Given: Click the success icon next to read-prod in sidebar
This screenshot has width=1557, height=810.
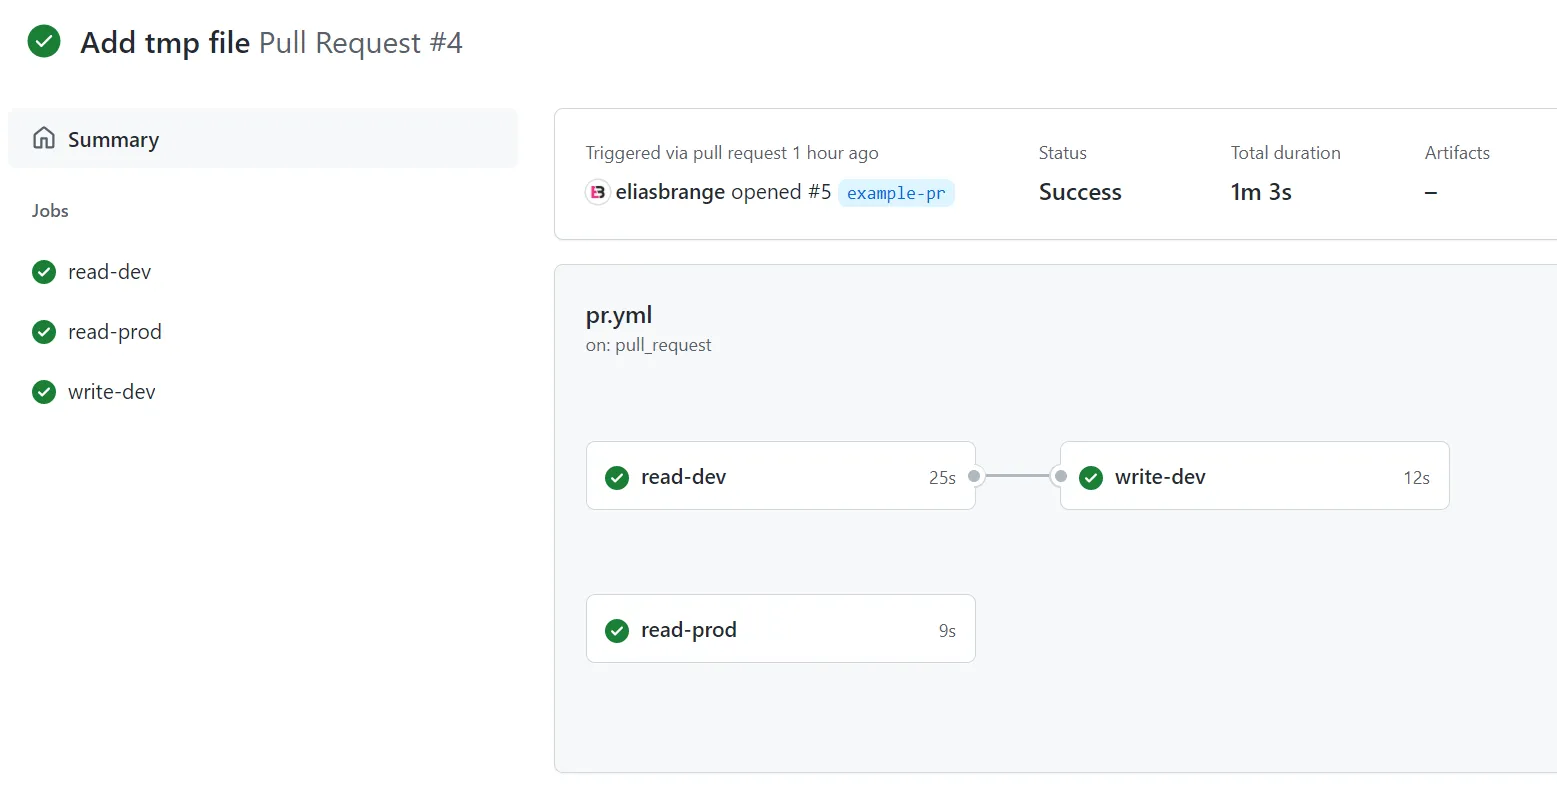Looking at the screenshot, I should (x=43, y=331).
